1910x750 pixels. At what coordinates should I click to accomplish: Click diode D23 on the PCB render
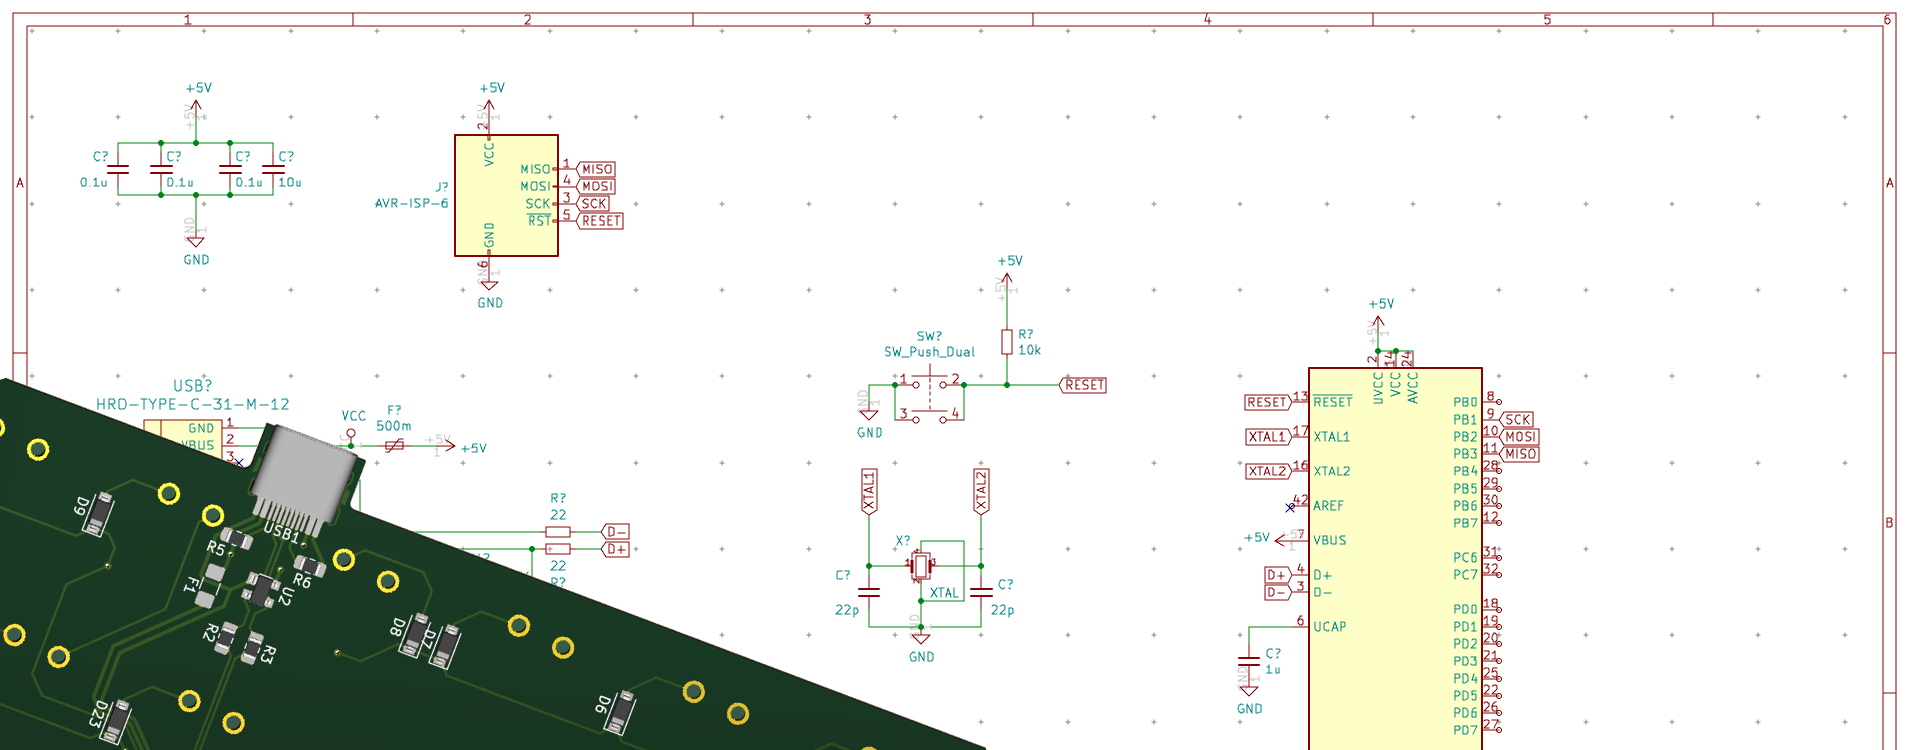(x=116, y=722)
